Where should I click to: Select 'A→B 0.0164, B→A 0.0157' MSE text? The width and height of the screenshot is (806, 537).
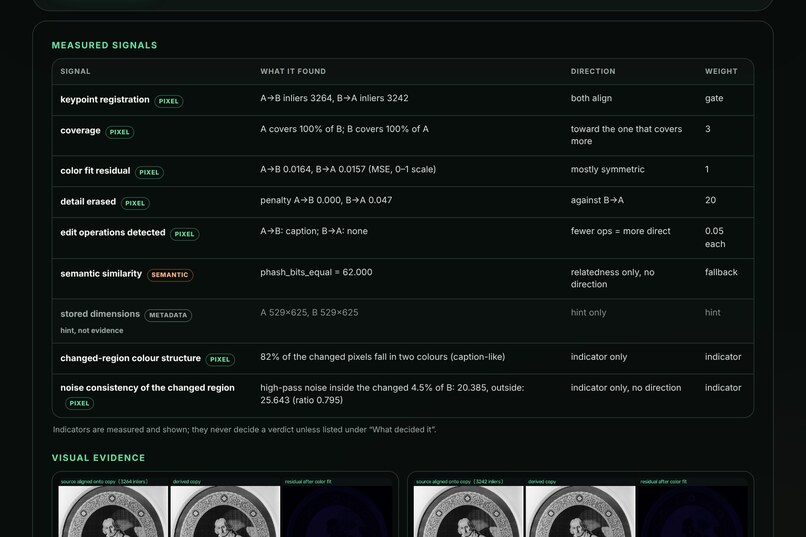click(348, 169)
